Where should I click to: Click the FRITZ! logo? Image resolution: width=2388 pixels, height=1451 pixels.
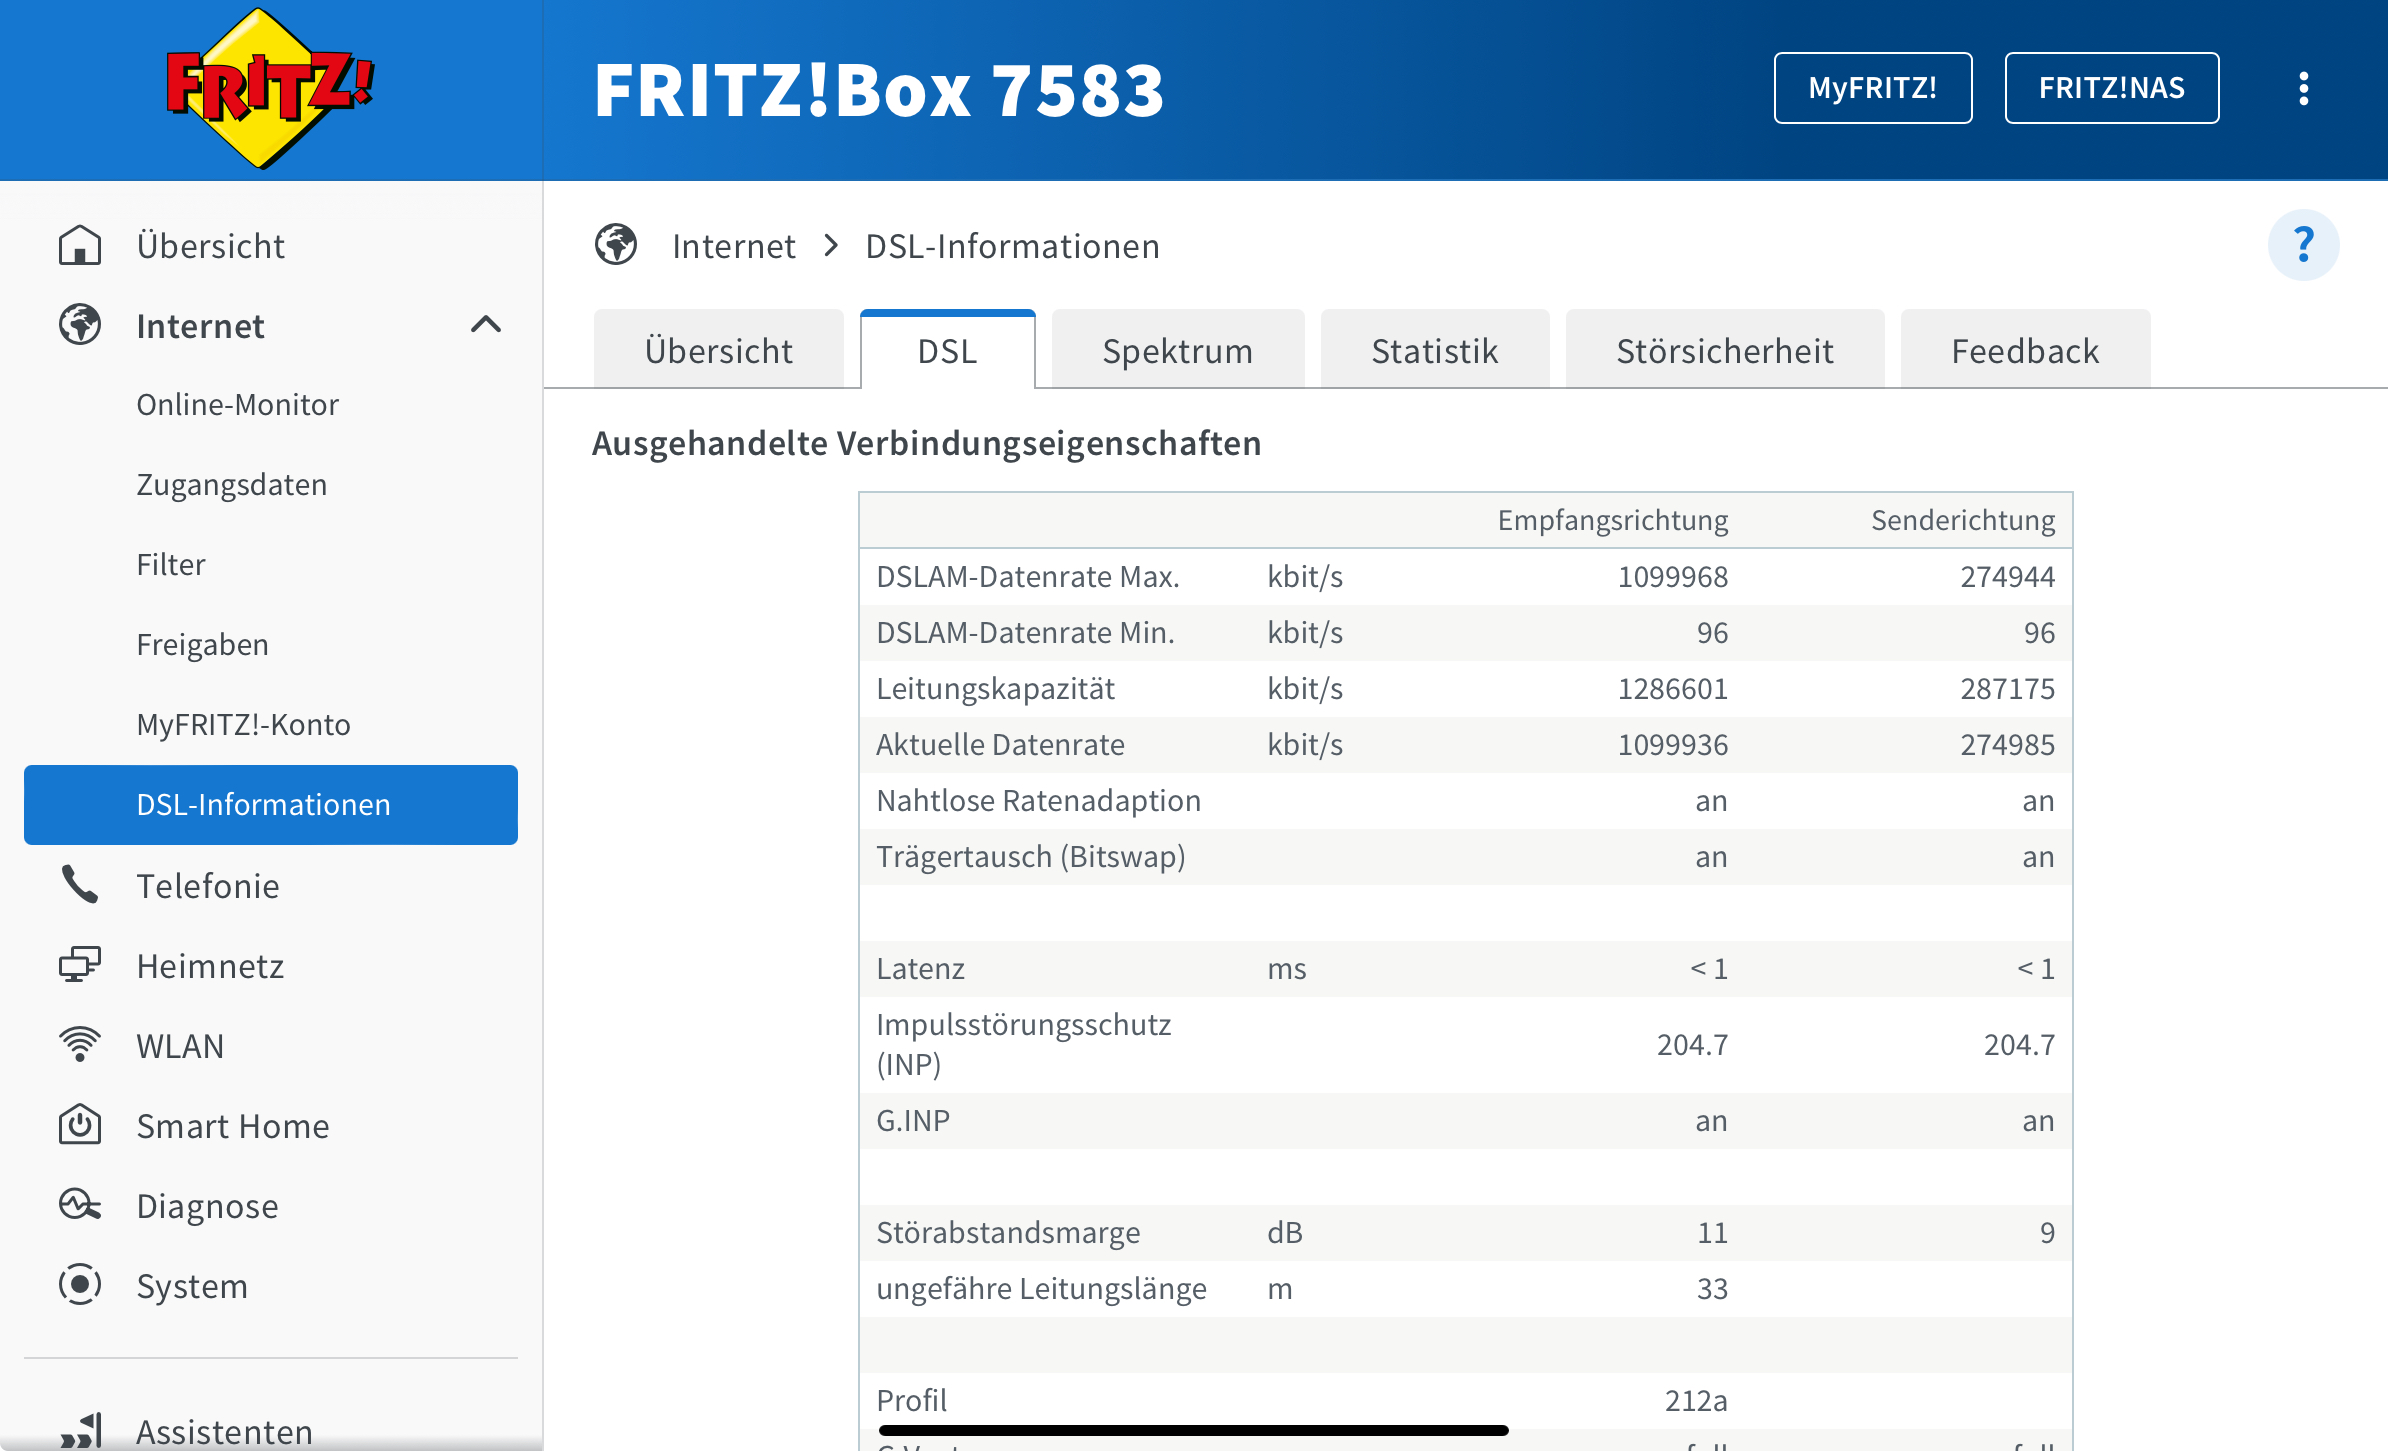coord(268,88)
